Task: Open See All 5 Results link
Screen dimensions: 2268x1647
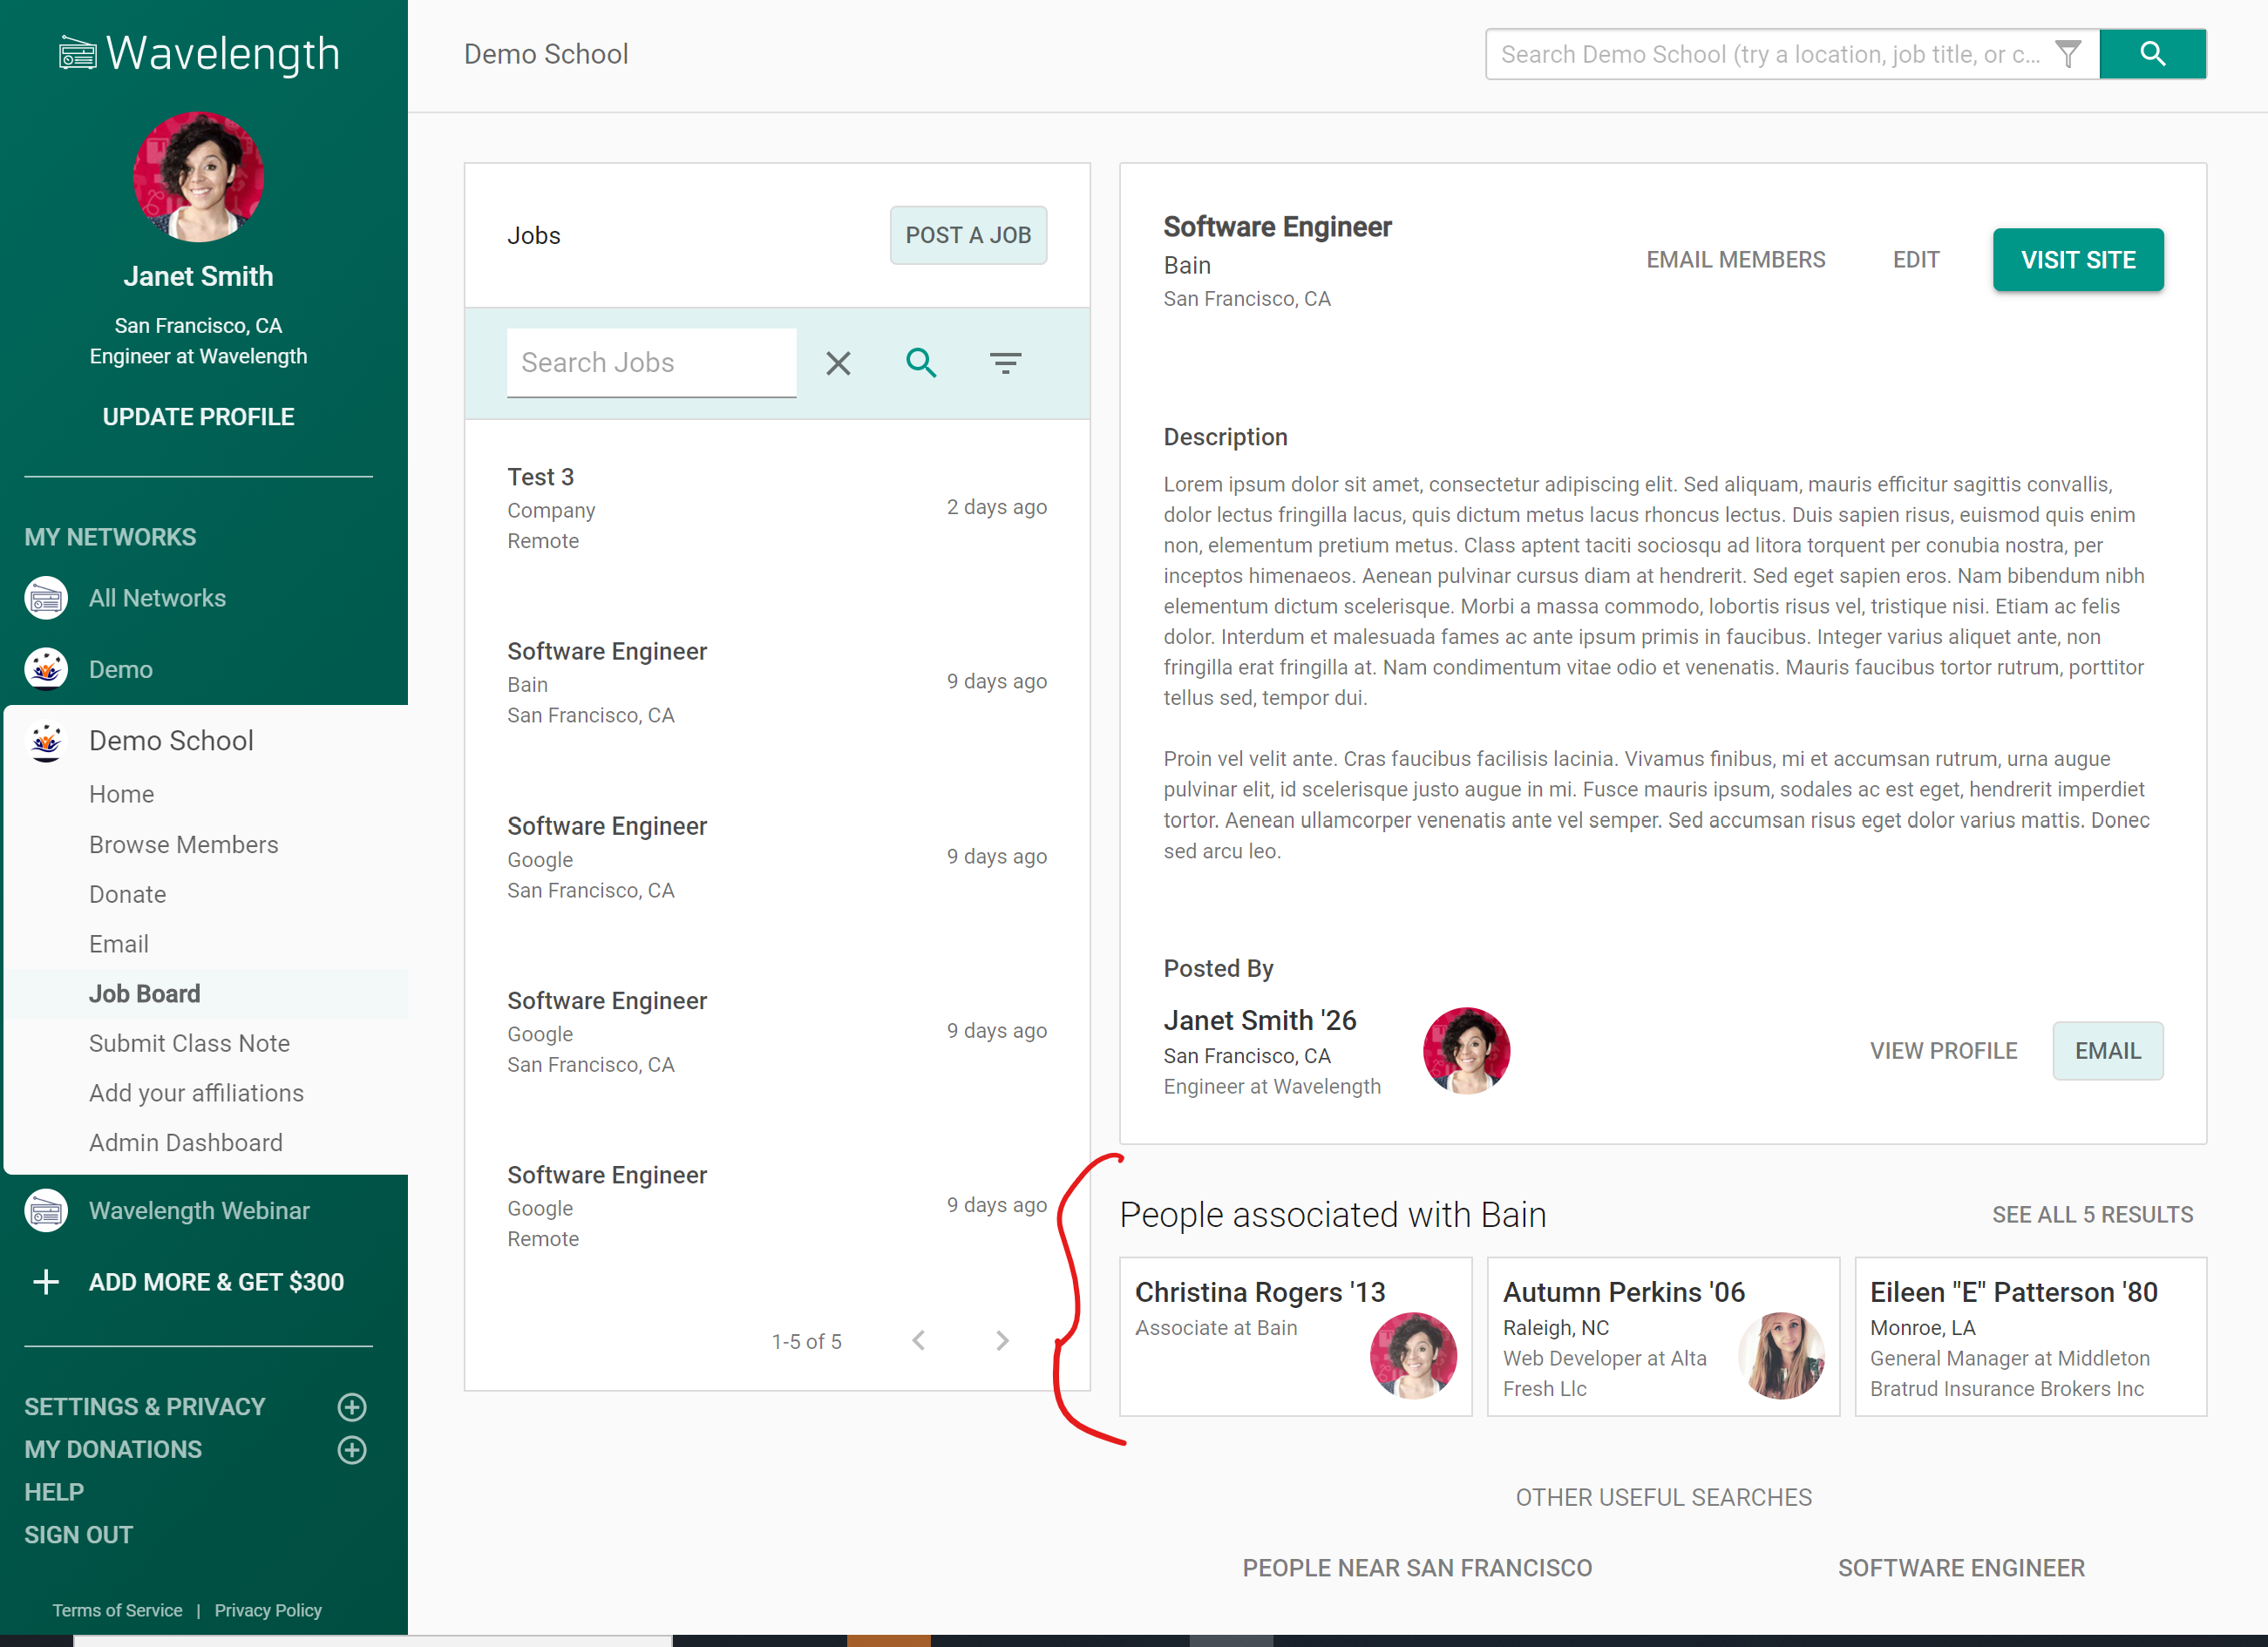Action: (2092, 1215)
